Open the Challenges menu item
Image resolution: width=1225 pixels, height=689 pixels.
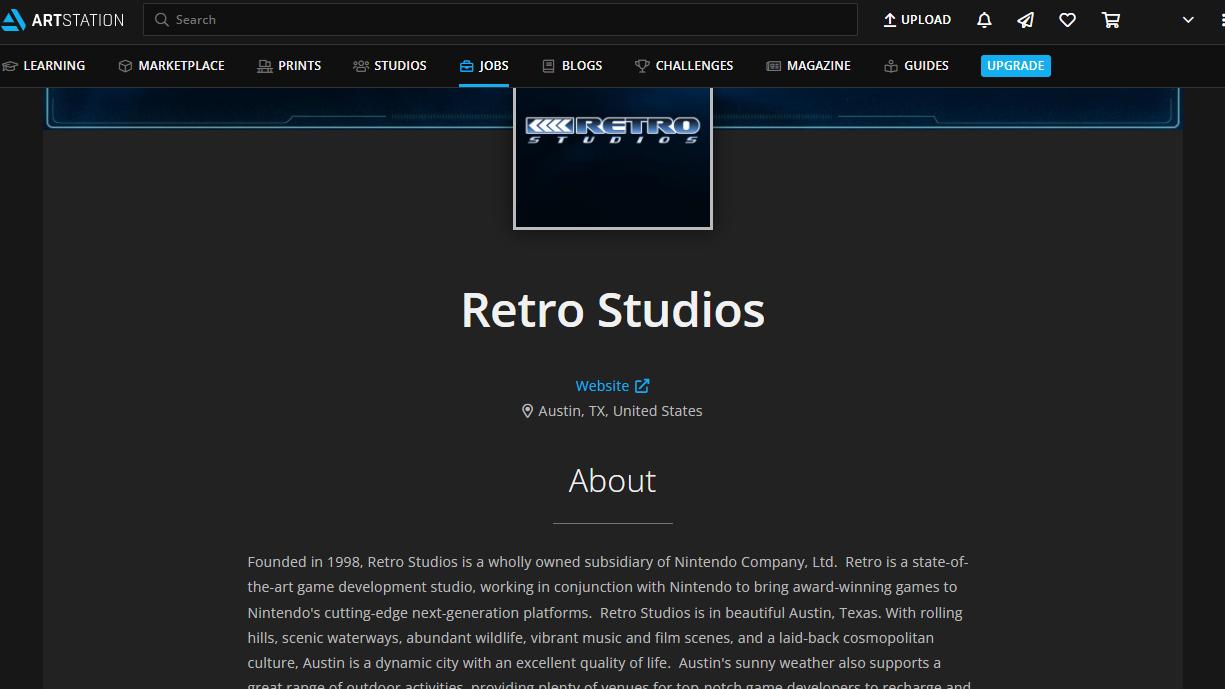pos(684,66)
